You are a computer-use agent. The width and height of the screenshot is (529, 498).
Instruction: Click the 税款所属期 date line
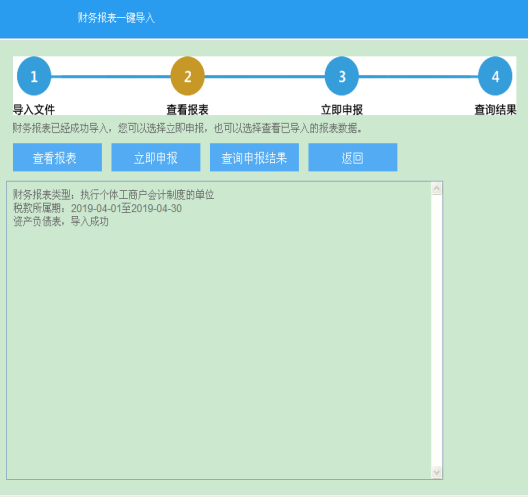97,208
